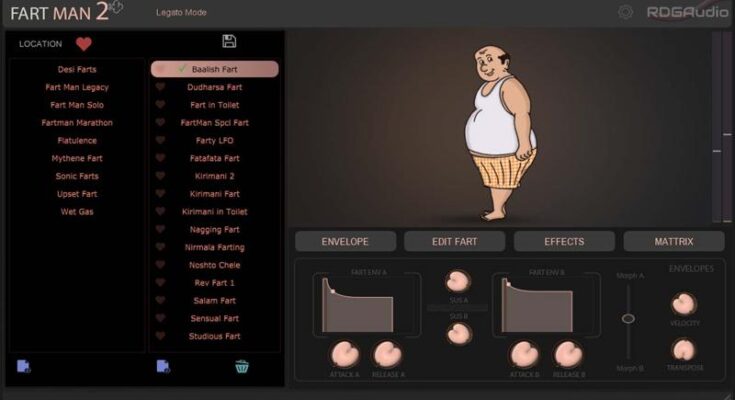The image size is (735, 400).
Task: Click the red heart favorites filter icon
Action: click(84, 44)
